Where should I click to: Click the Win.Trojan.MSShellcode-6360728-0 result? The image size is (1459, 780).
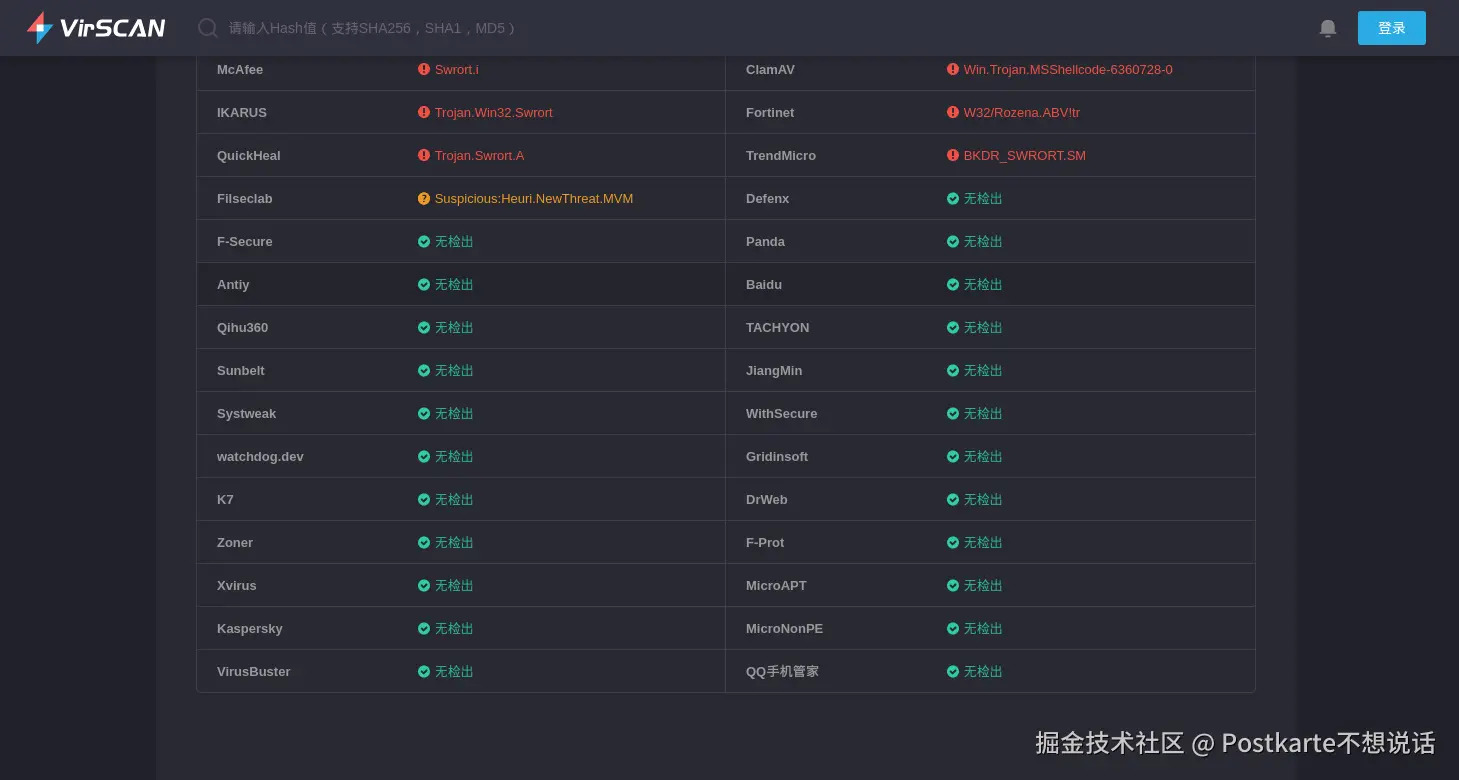click(x=1068, y=70)
